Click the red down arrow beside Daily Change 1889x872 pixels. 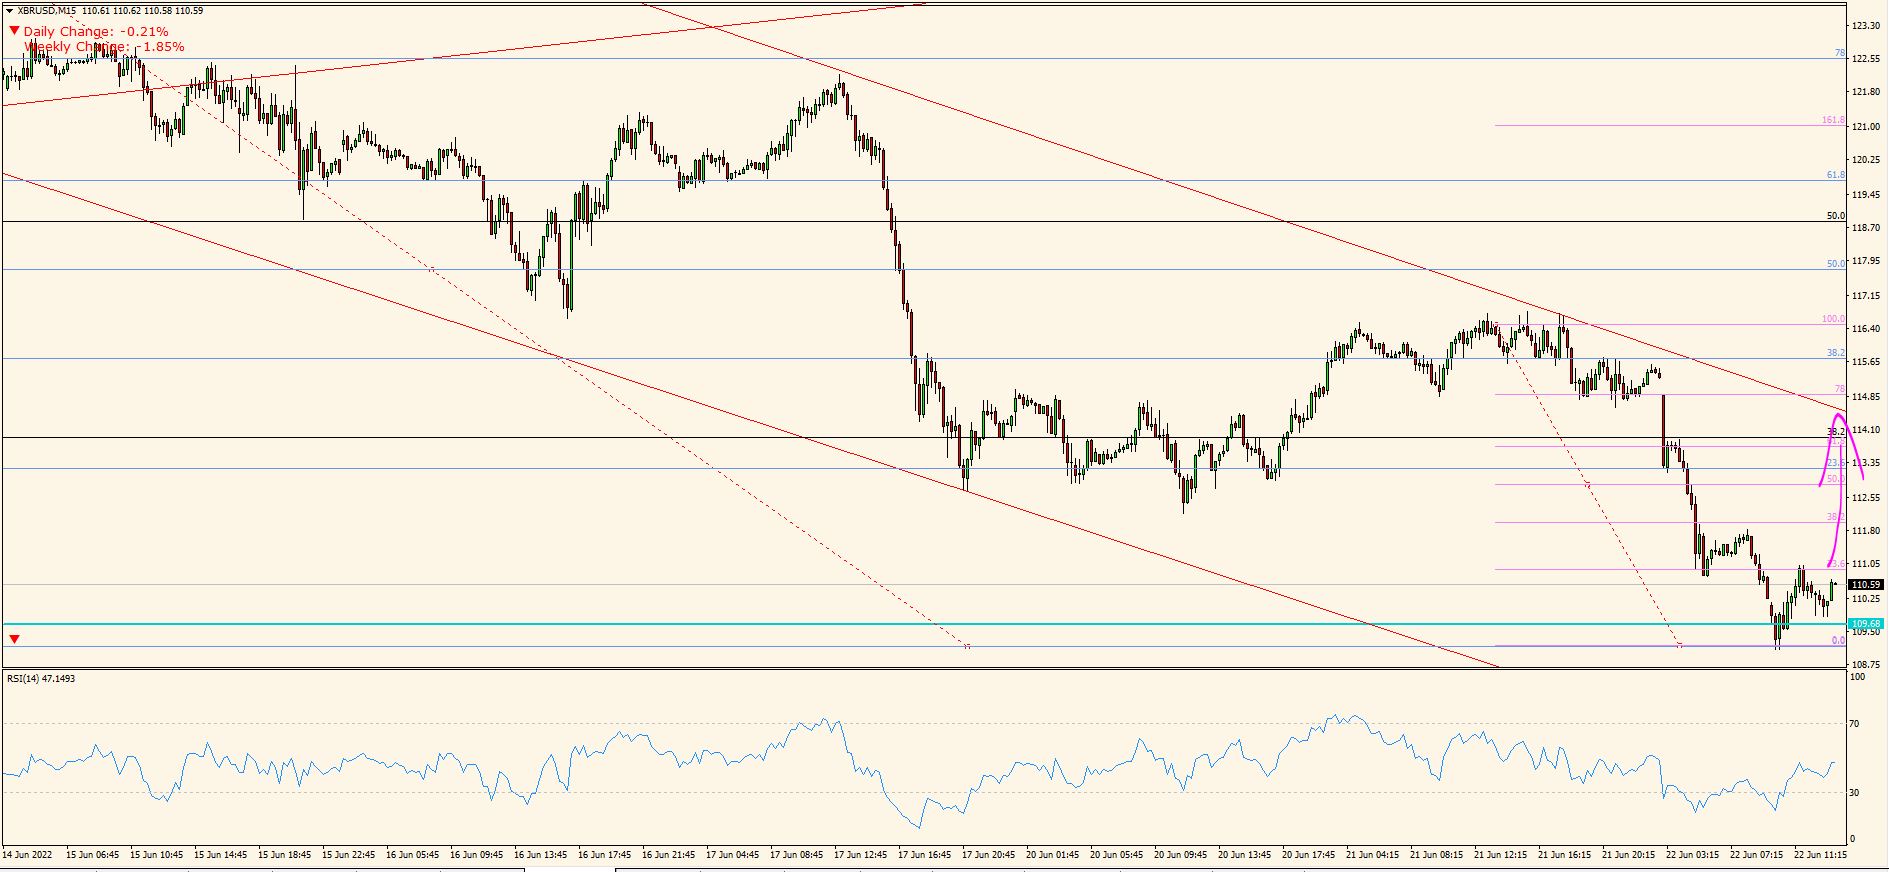click(x=14, y=31)
